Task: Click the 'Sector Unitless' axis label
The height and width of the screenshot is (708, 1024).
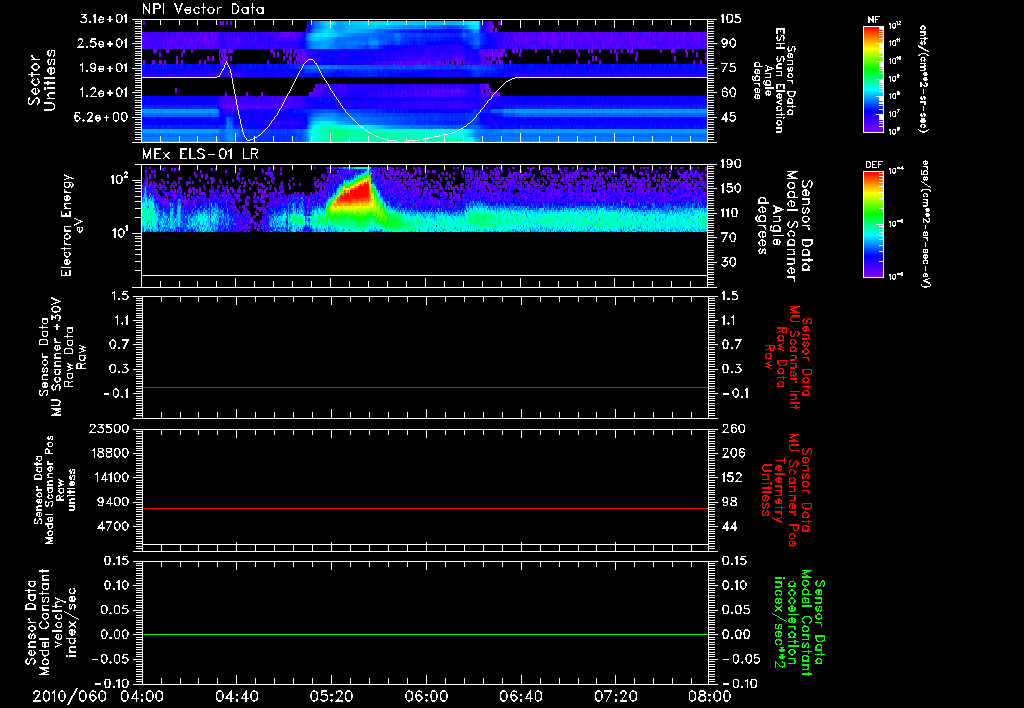Action: click(x=41, y=80)
